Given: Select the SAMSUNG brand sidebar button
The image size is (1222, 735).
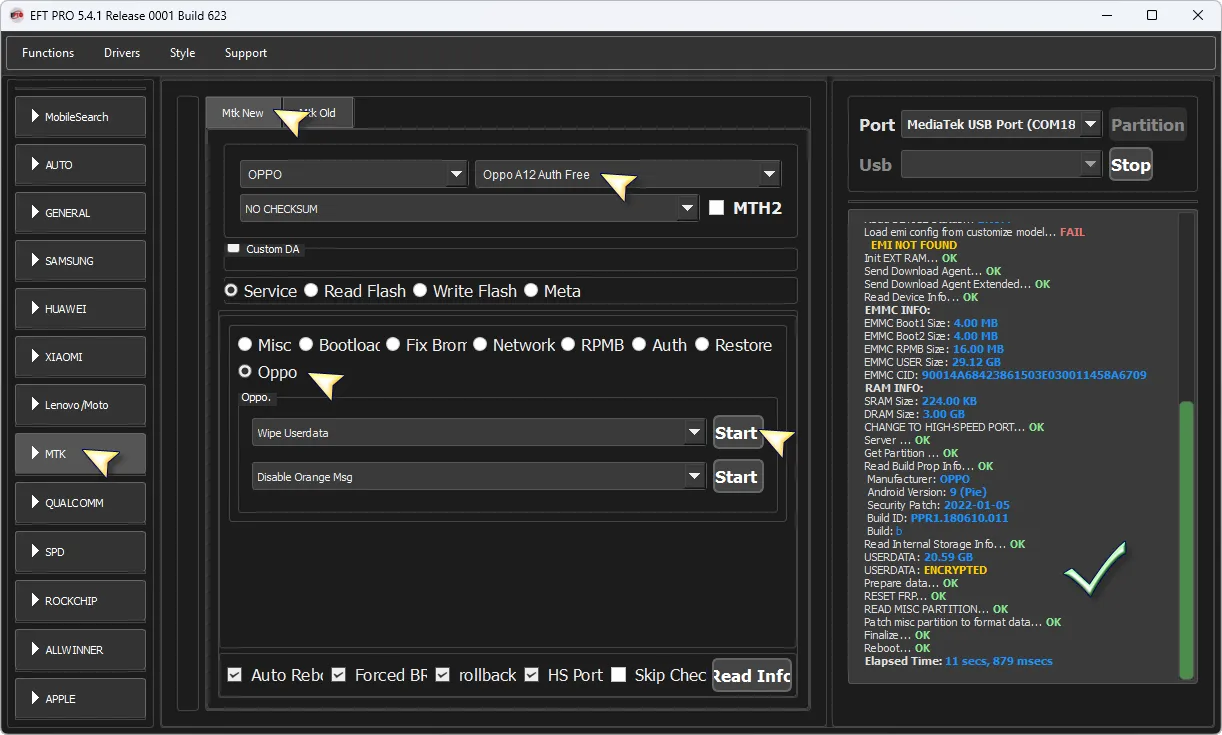Looking at the screenshot, I should (80, 261).
